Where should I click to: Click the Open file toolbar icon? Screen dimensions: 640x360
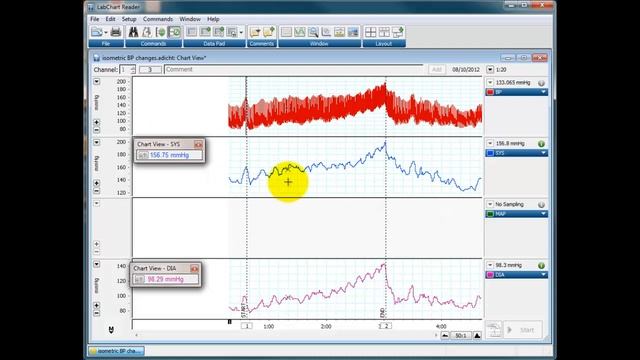click(97, 32)
